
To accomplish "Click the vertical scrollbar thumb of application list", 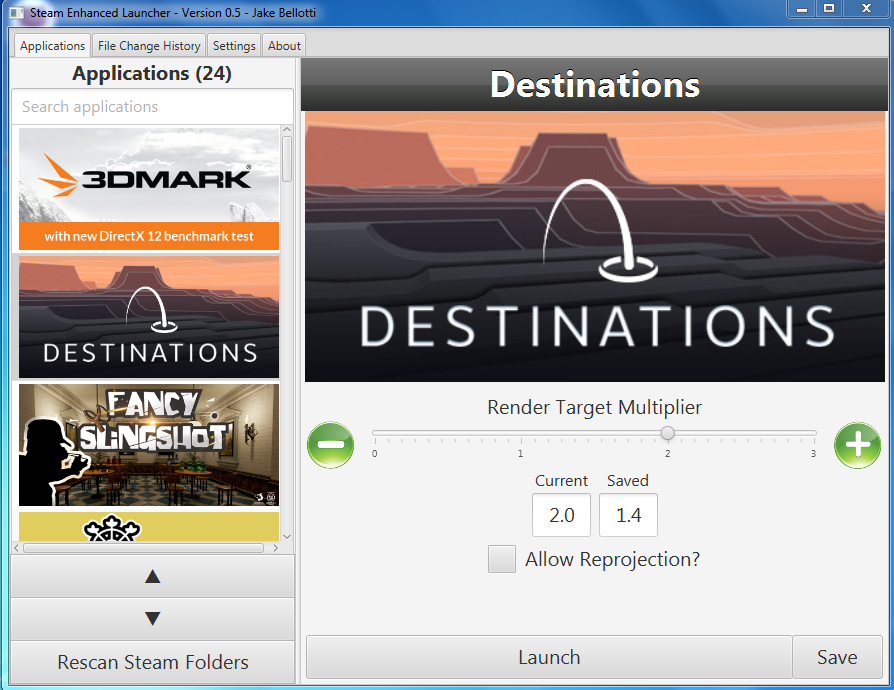I will pyautogui.click(x=287, y=159).
